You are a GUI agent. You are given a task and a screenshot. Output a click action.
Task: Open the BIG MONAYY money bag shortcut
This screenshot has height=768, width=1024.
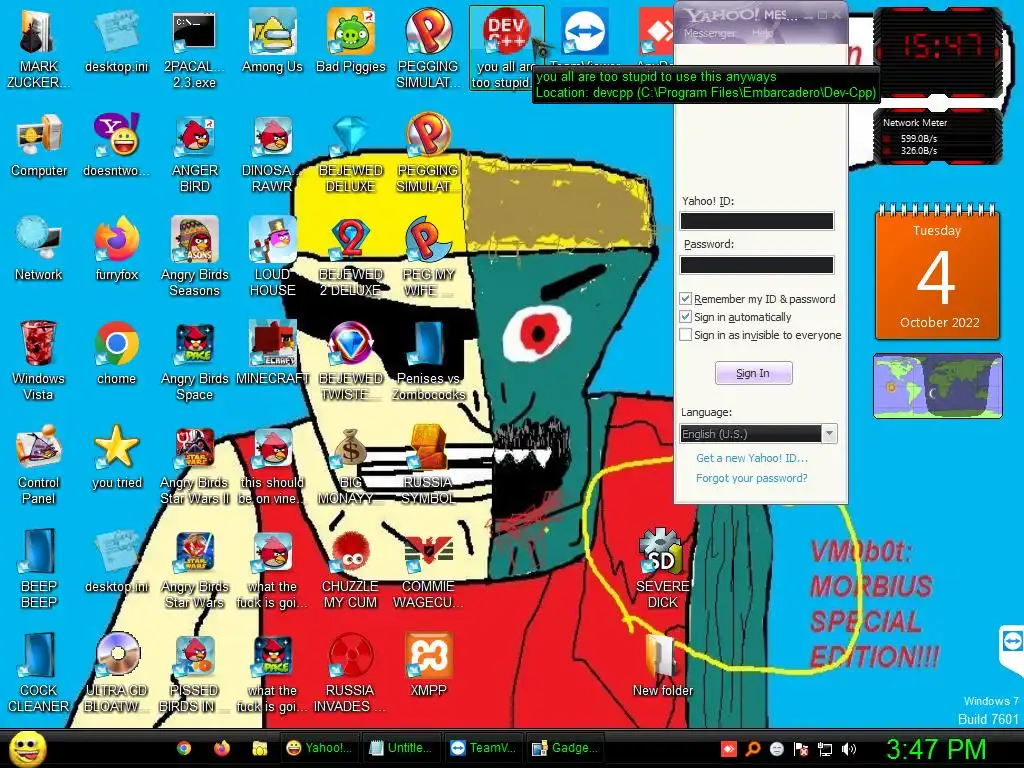pos(350,465)
